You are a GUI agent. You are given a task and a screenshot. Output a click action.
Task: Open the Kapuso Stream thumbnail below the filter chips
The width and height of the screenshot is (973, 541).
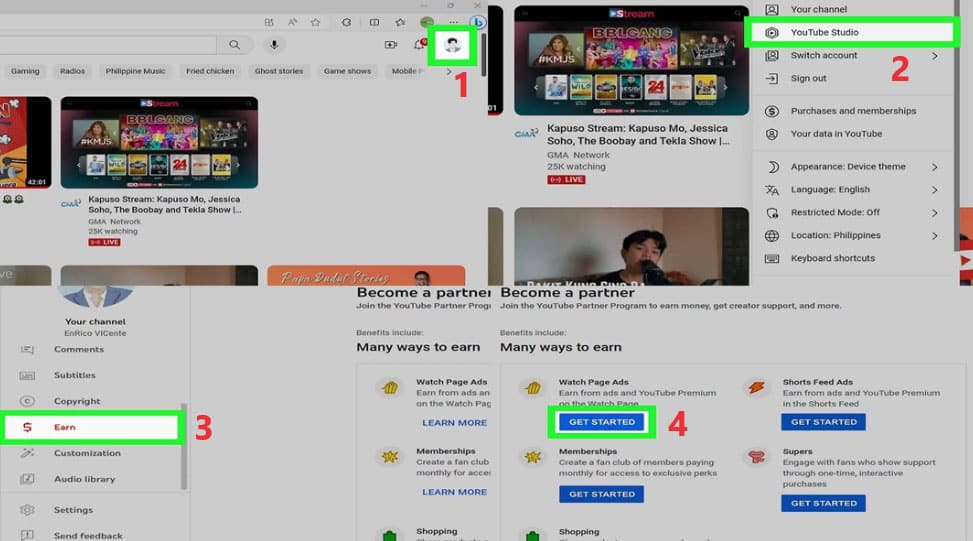click(159, 142)
